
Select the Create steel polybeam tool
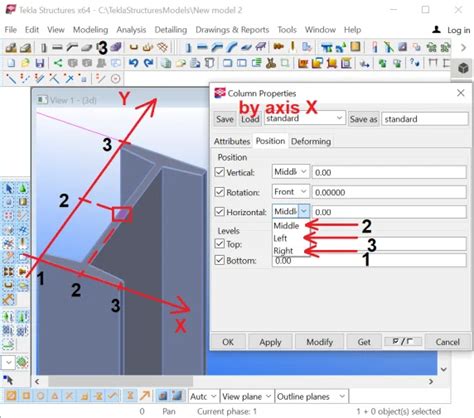(x=72, y=47)
